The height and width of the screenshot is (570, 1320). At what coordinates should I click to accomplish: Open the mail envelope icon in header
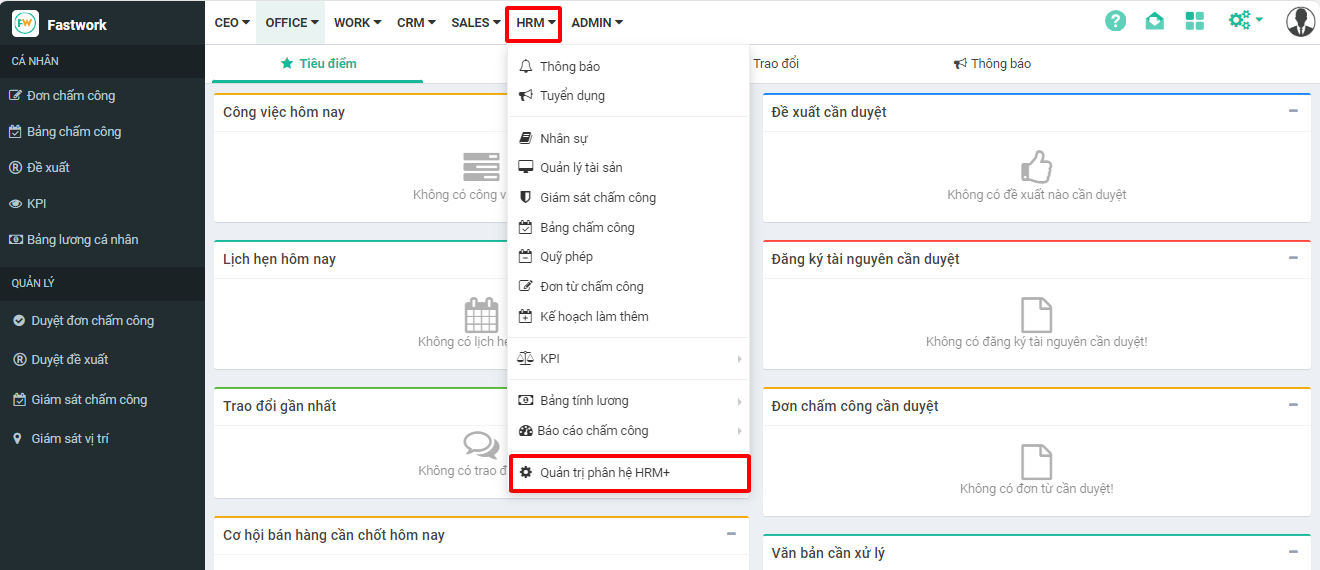pyautogui.click(x=1154, y=21)
